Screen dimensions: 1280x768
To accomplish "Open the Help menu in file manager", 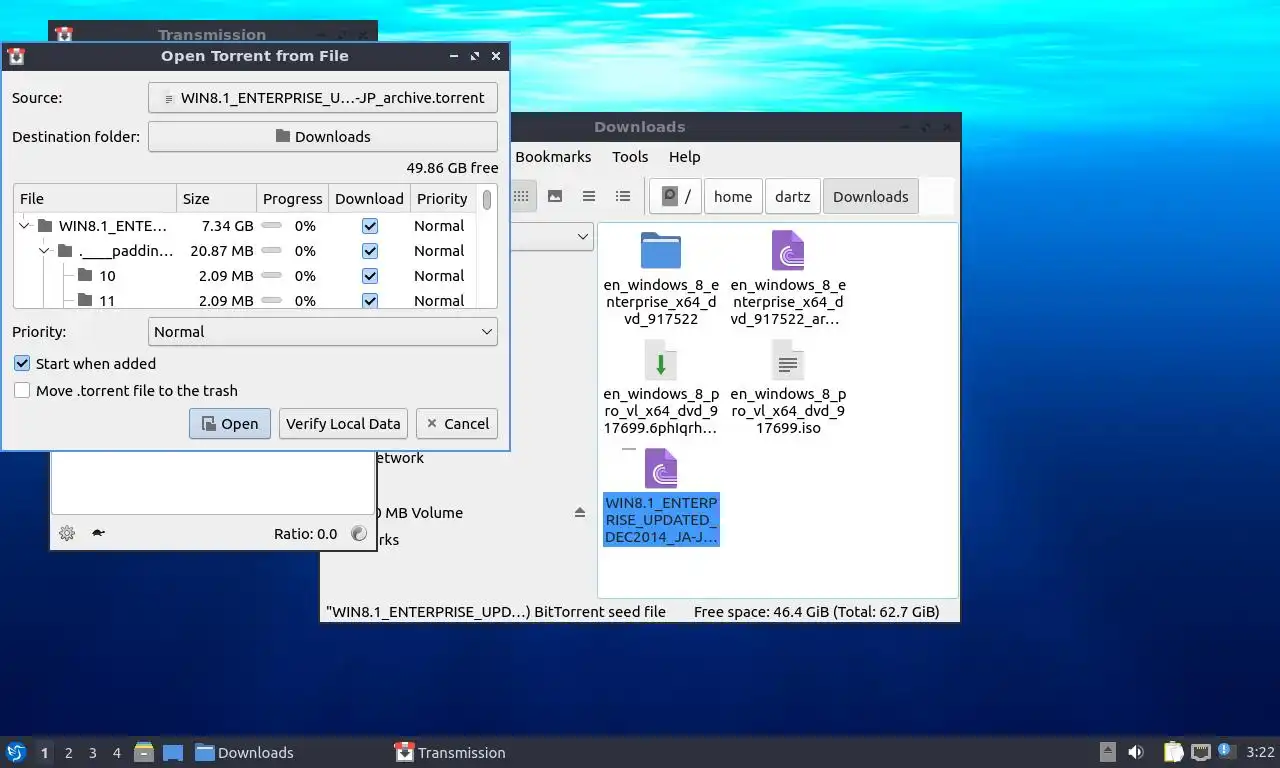I will point(684,156).
